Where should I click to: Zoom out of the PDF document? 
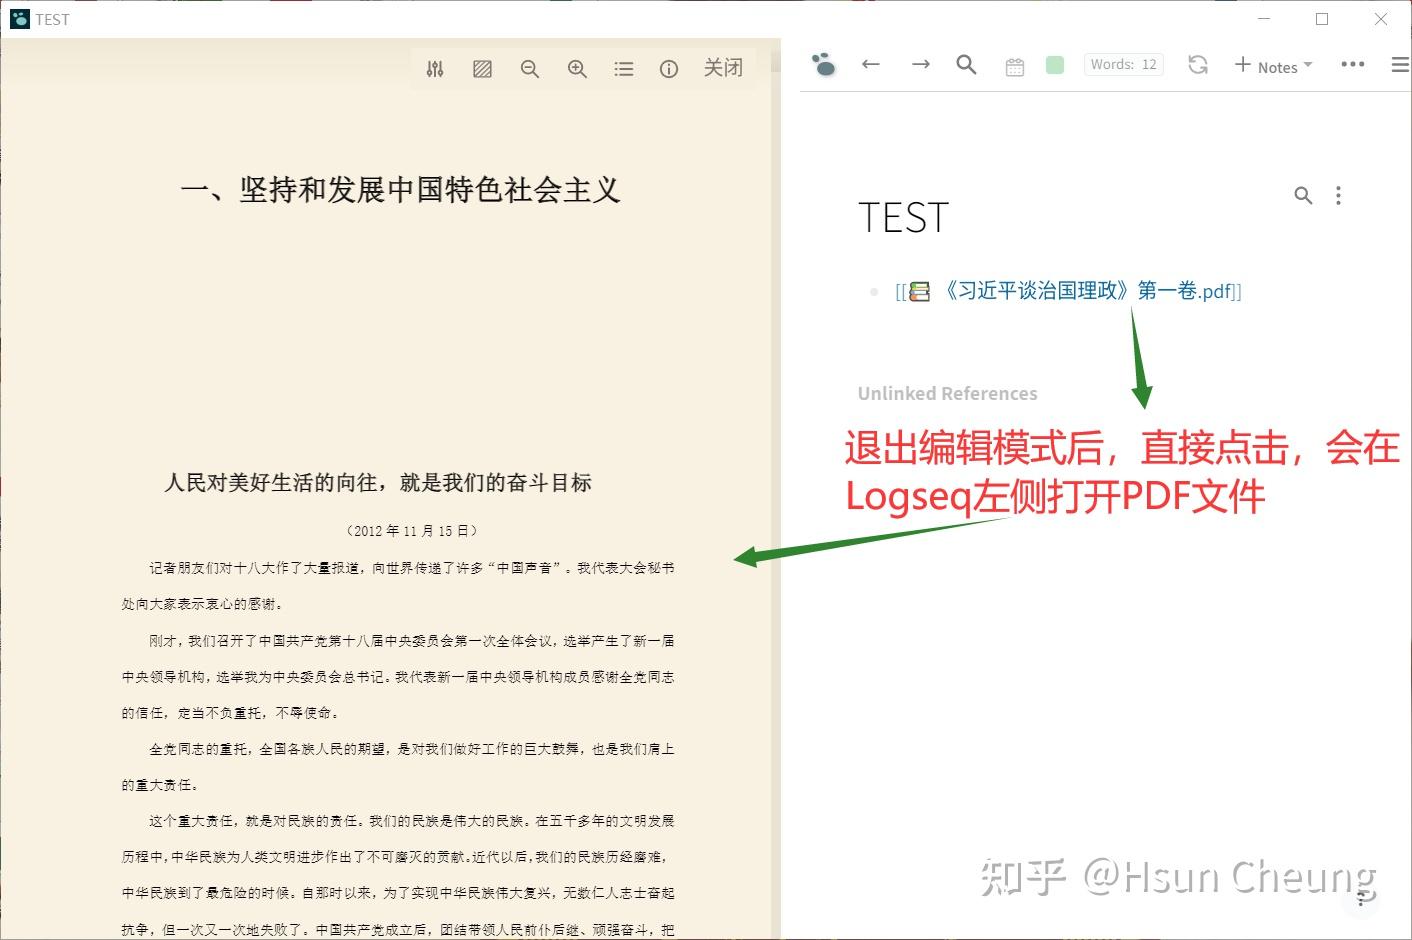click(530, 68)
